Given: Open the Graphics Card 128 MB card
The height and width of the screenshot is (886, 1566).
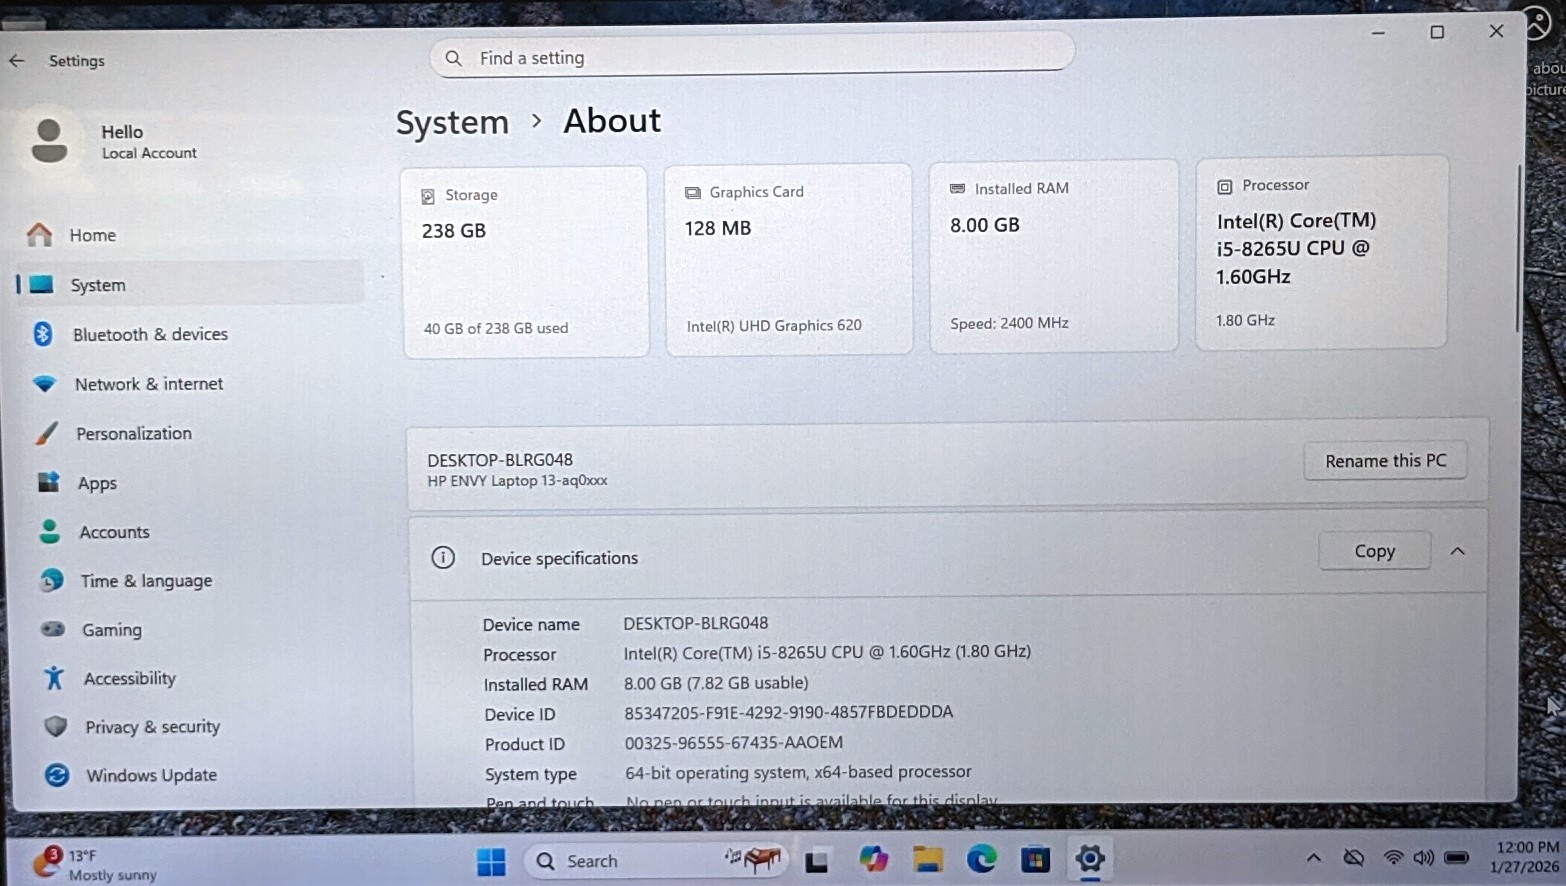Looking at the screenshot, I should tap(789, 259).
